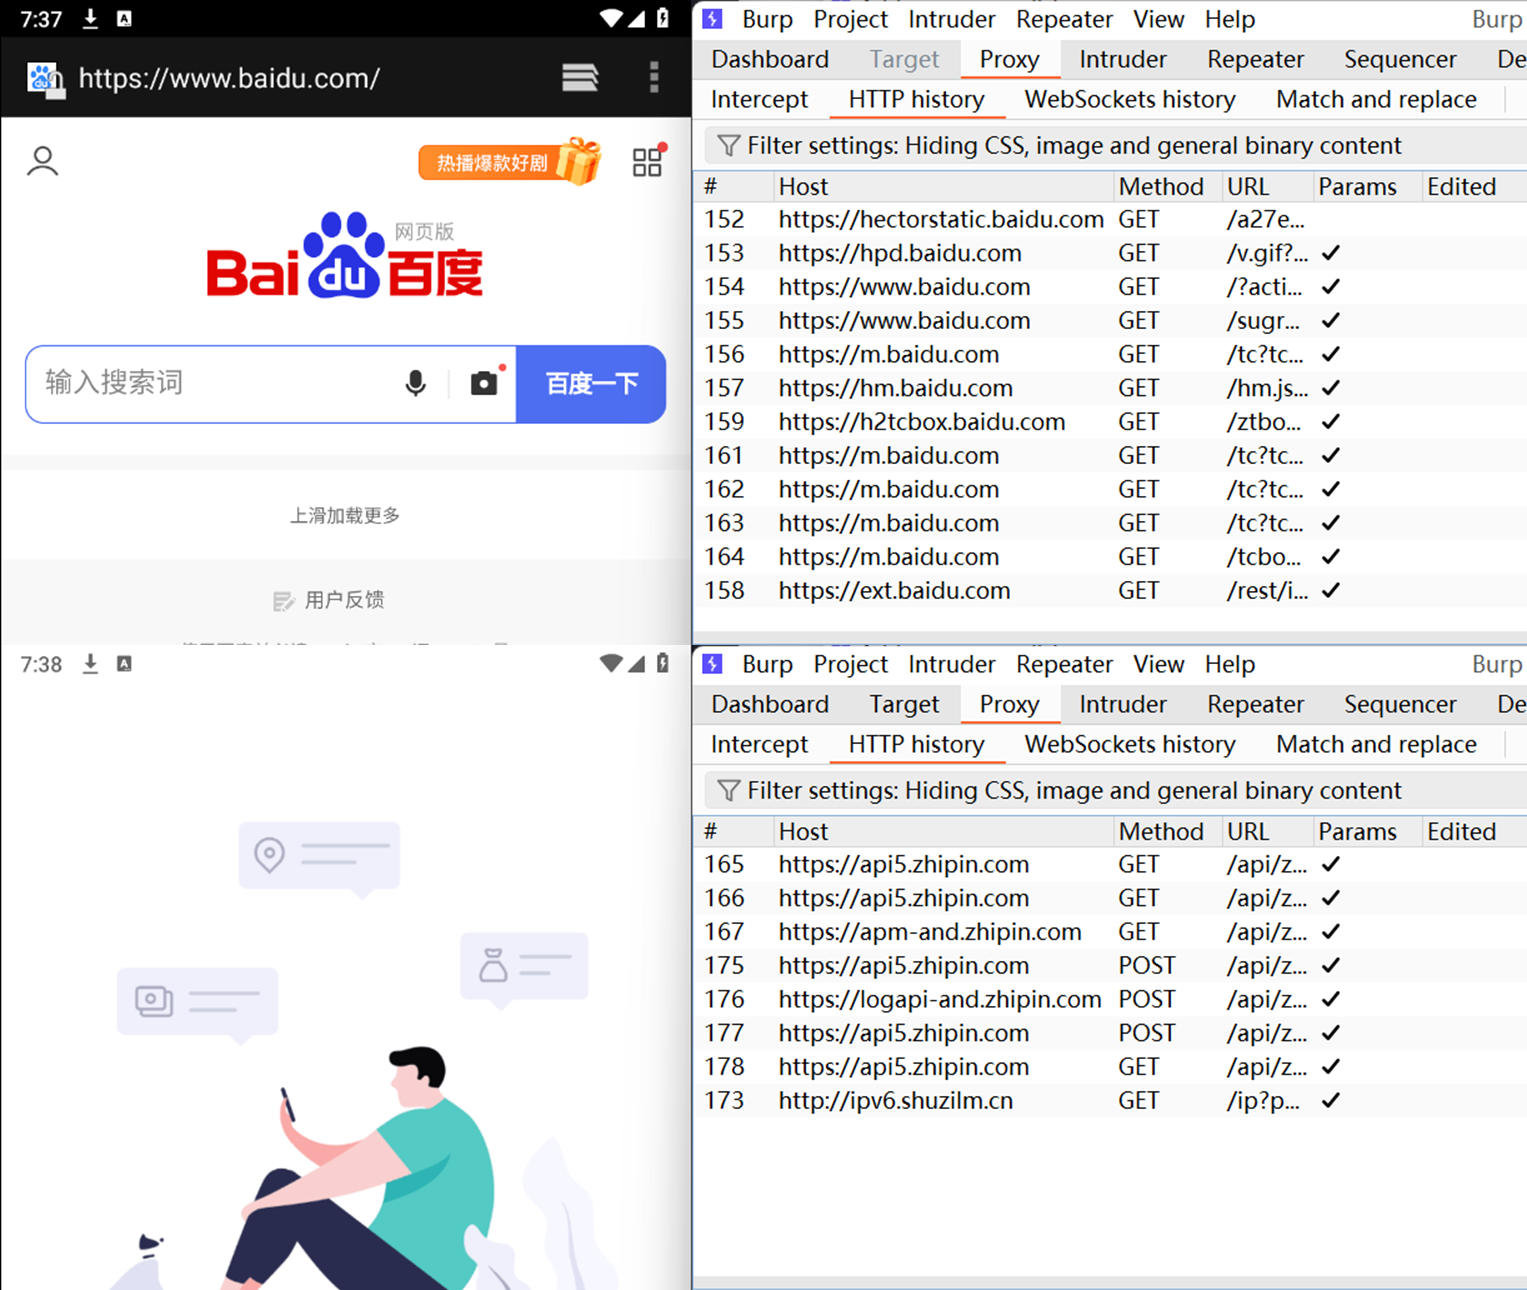Select request 158 to ext.baidu.com
The height and width of the screenshot is (1290, 1527).
point(1111,591)
